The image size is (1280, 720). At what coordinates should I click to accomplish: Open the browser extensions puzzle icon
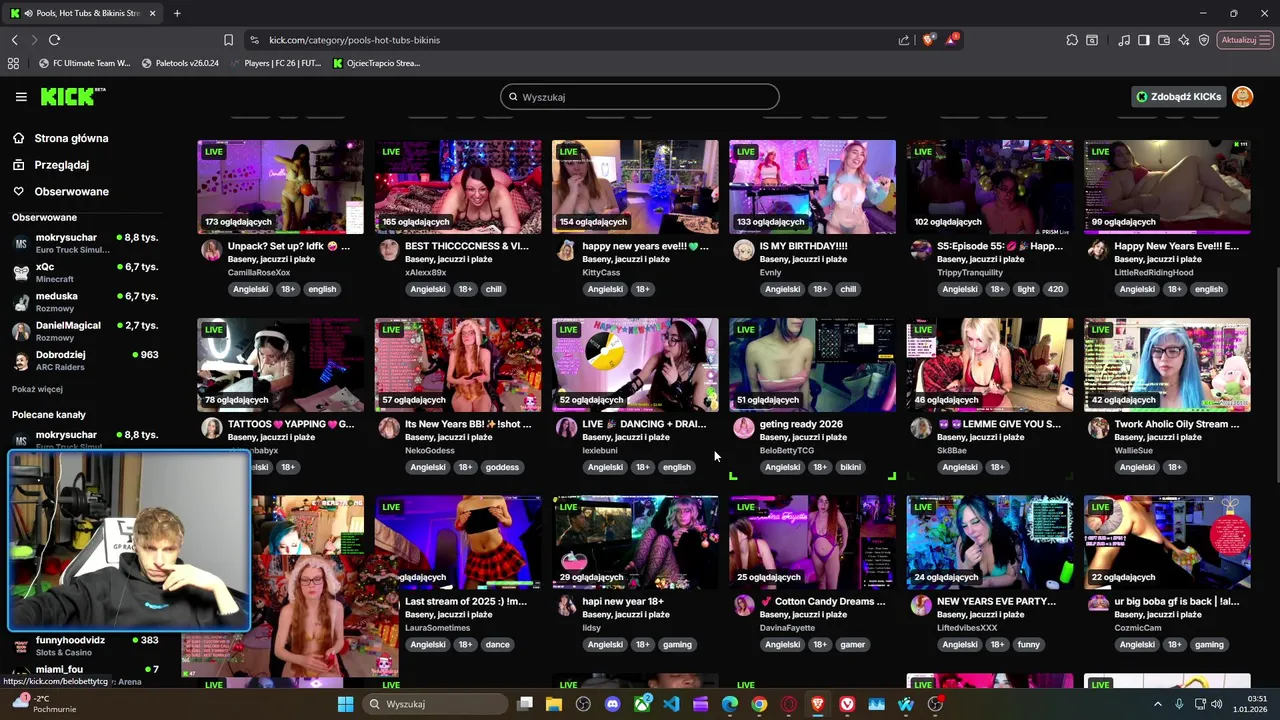pyautogui.click(x=1072, y=40)
